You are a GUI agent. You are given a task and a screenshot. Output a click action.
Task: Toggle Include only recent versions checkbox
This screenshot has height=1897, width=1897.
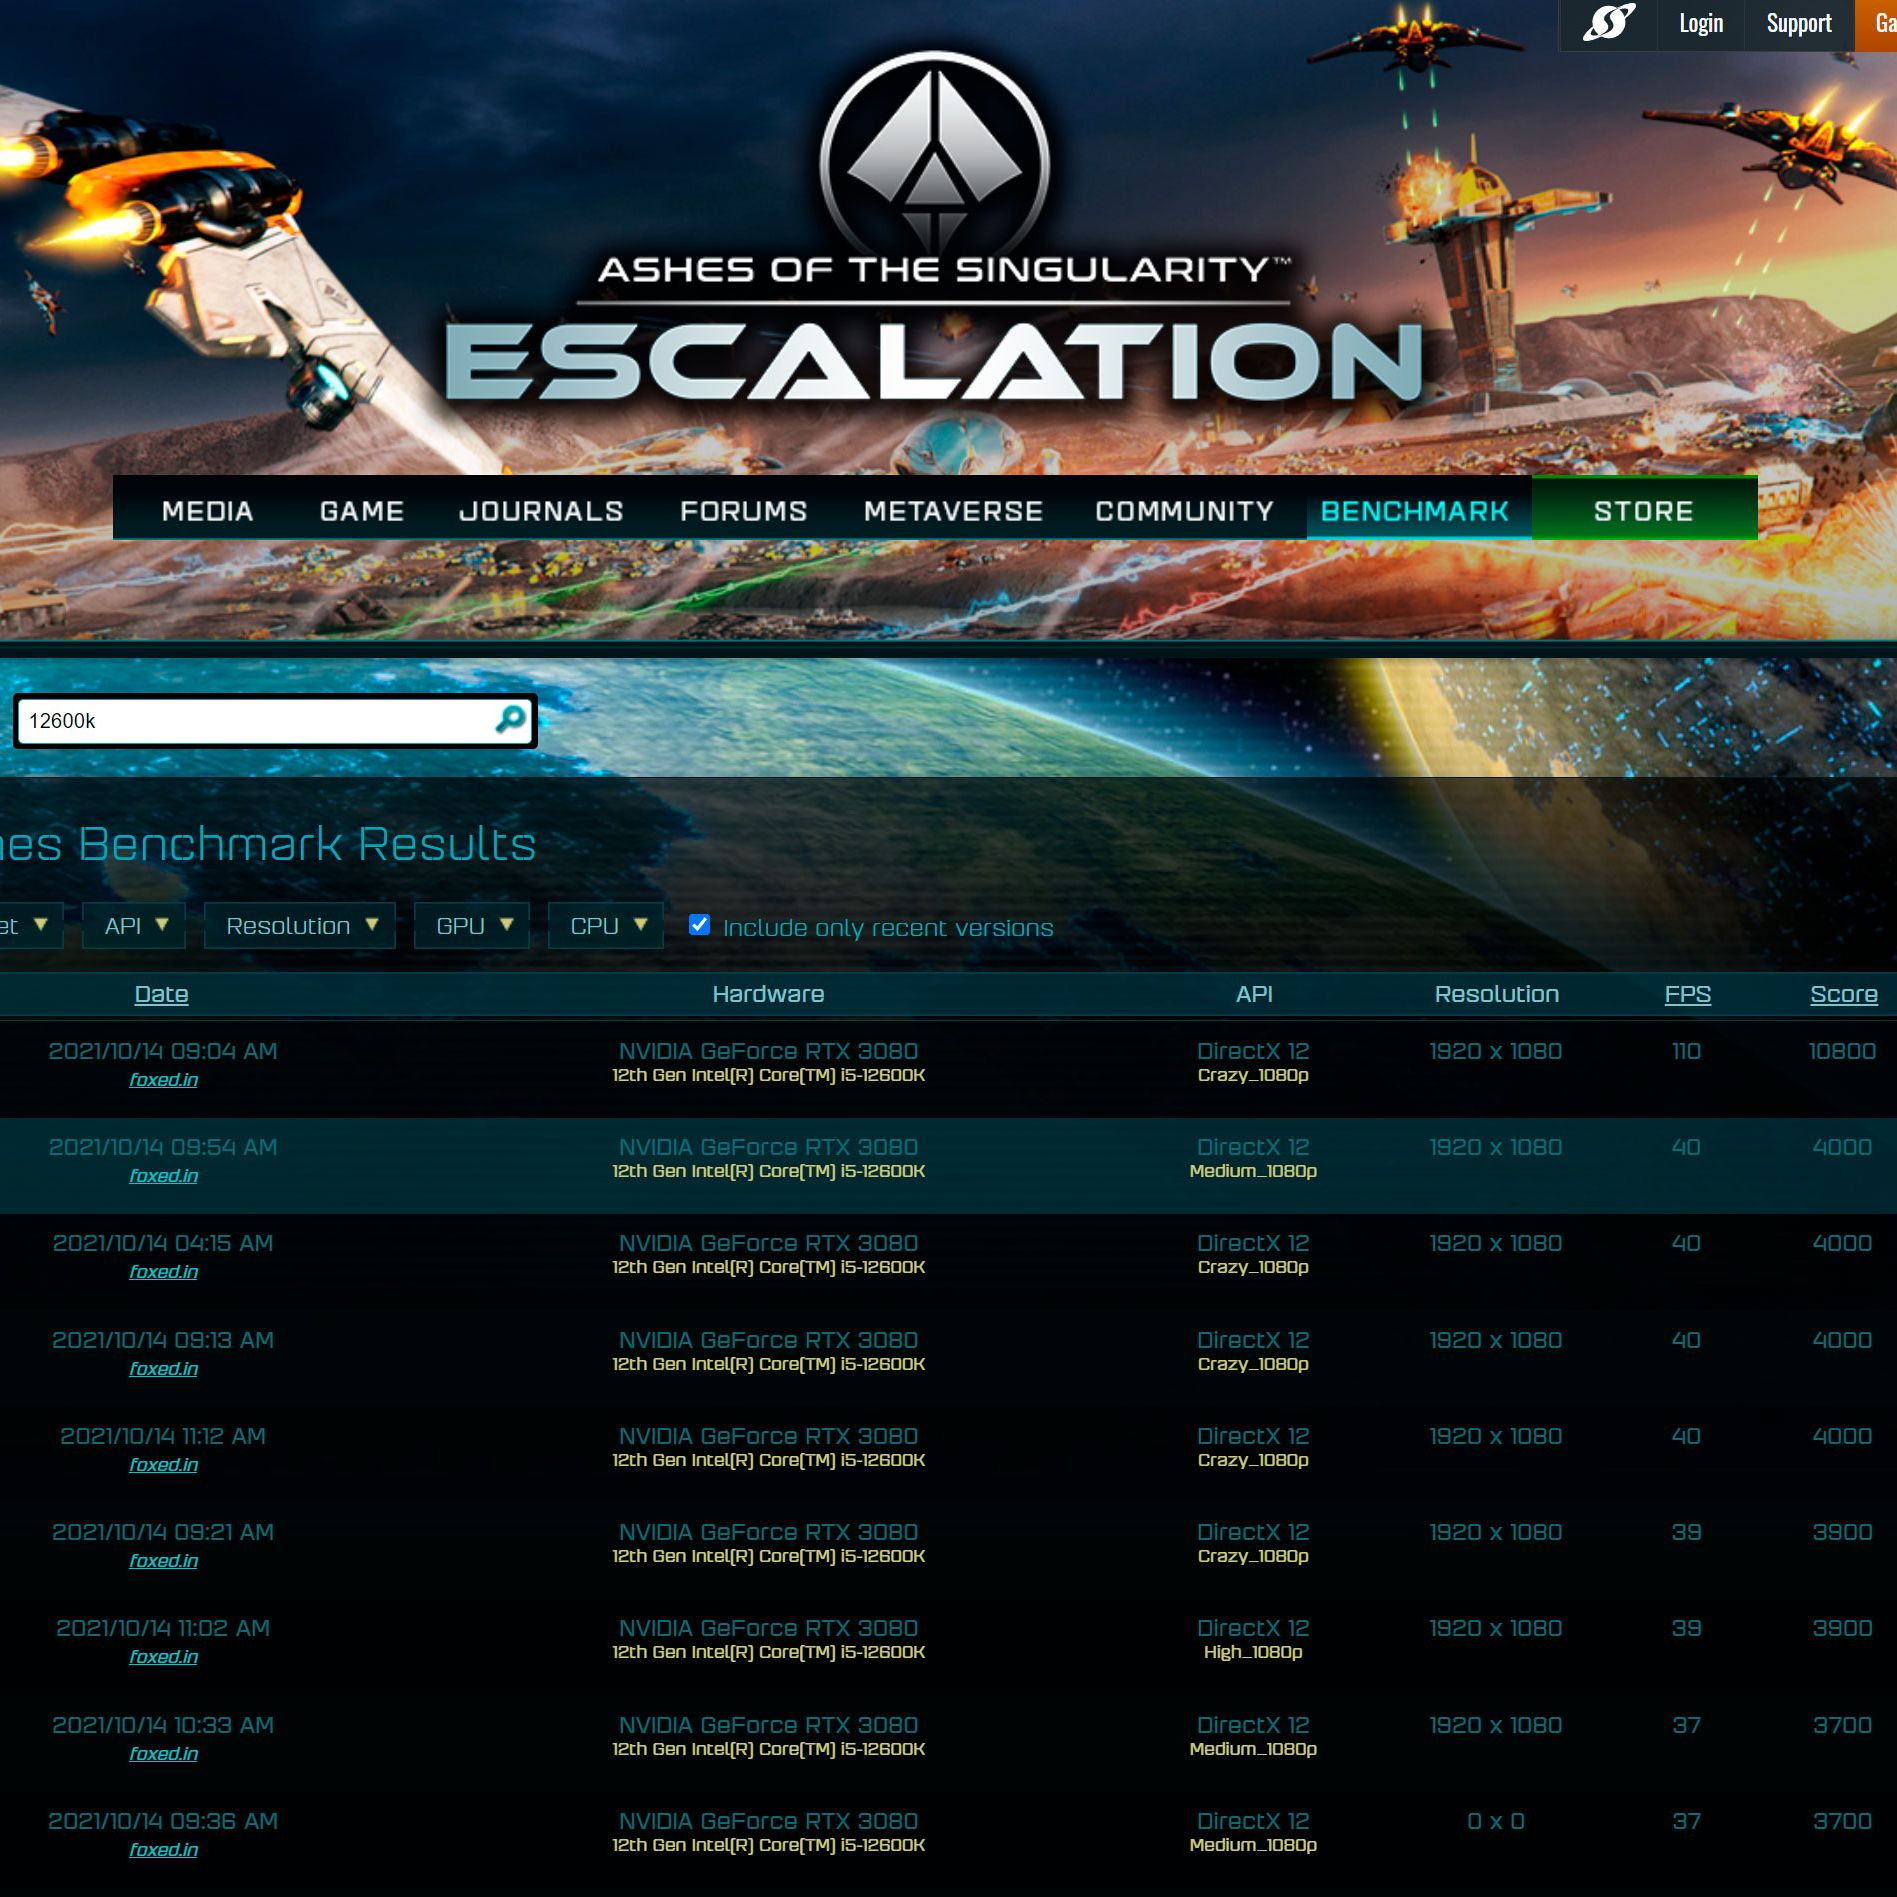point(700,925)
